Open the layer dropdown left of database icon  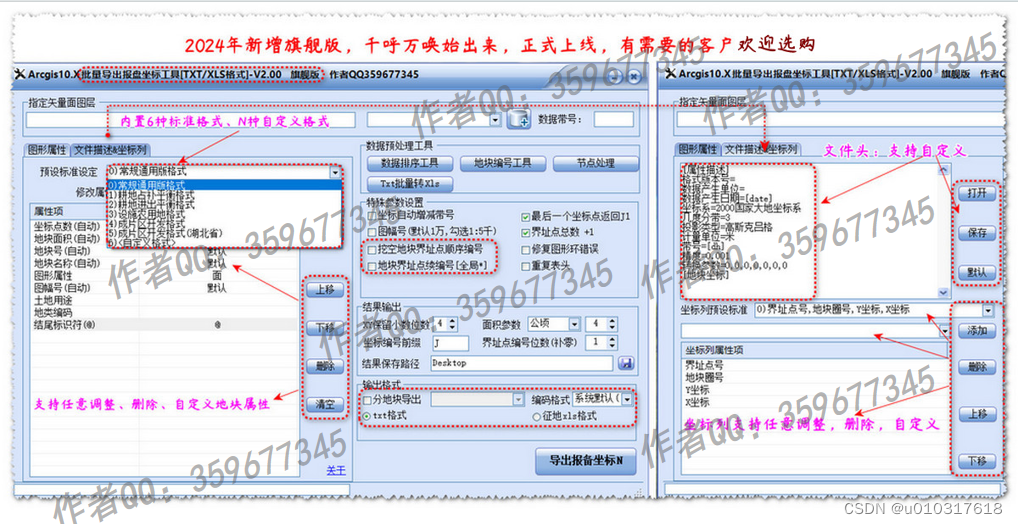click(495, 120)
